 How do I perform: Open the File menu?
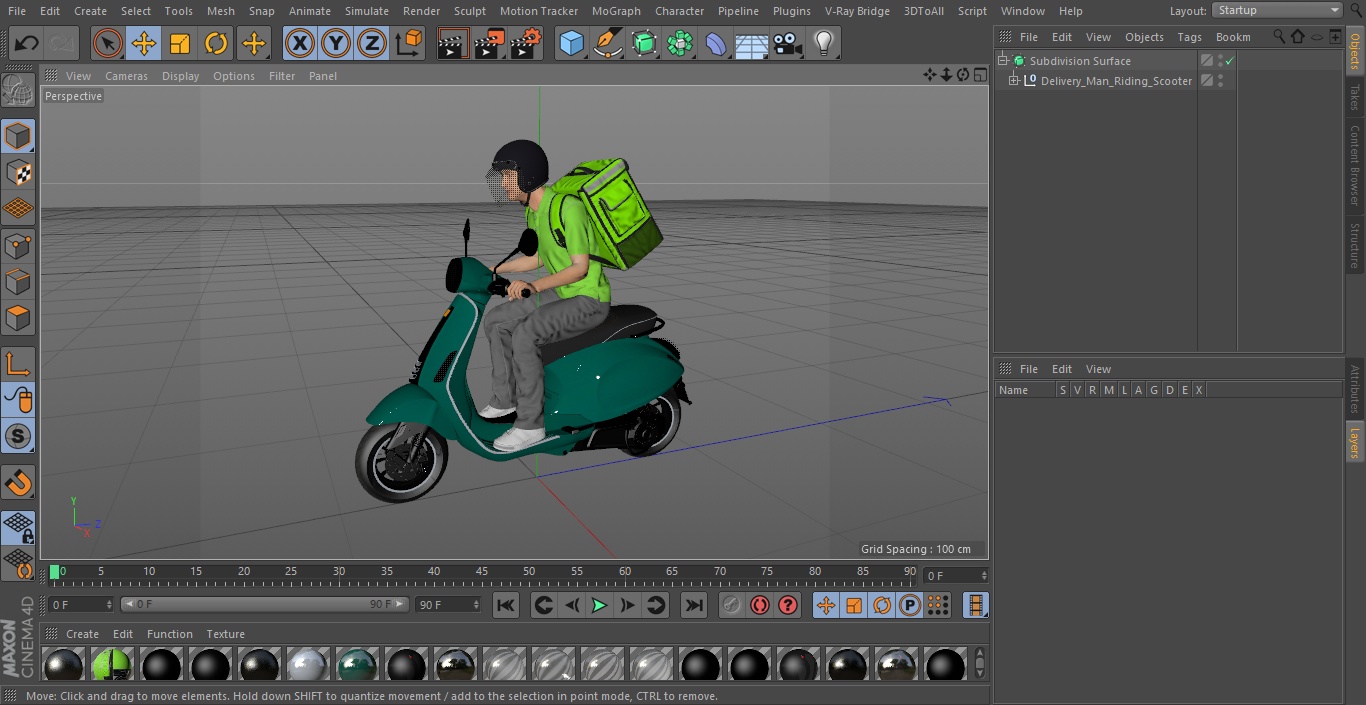(17, 11)
